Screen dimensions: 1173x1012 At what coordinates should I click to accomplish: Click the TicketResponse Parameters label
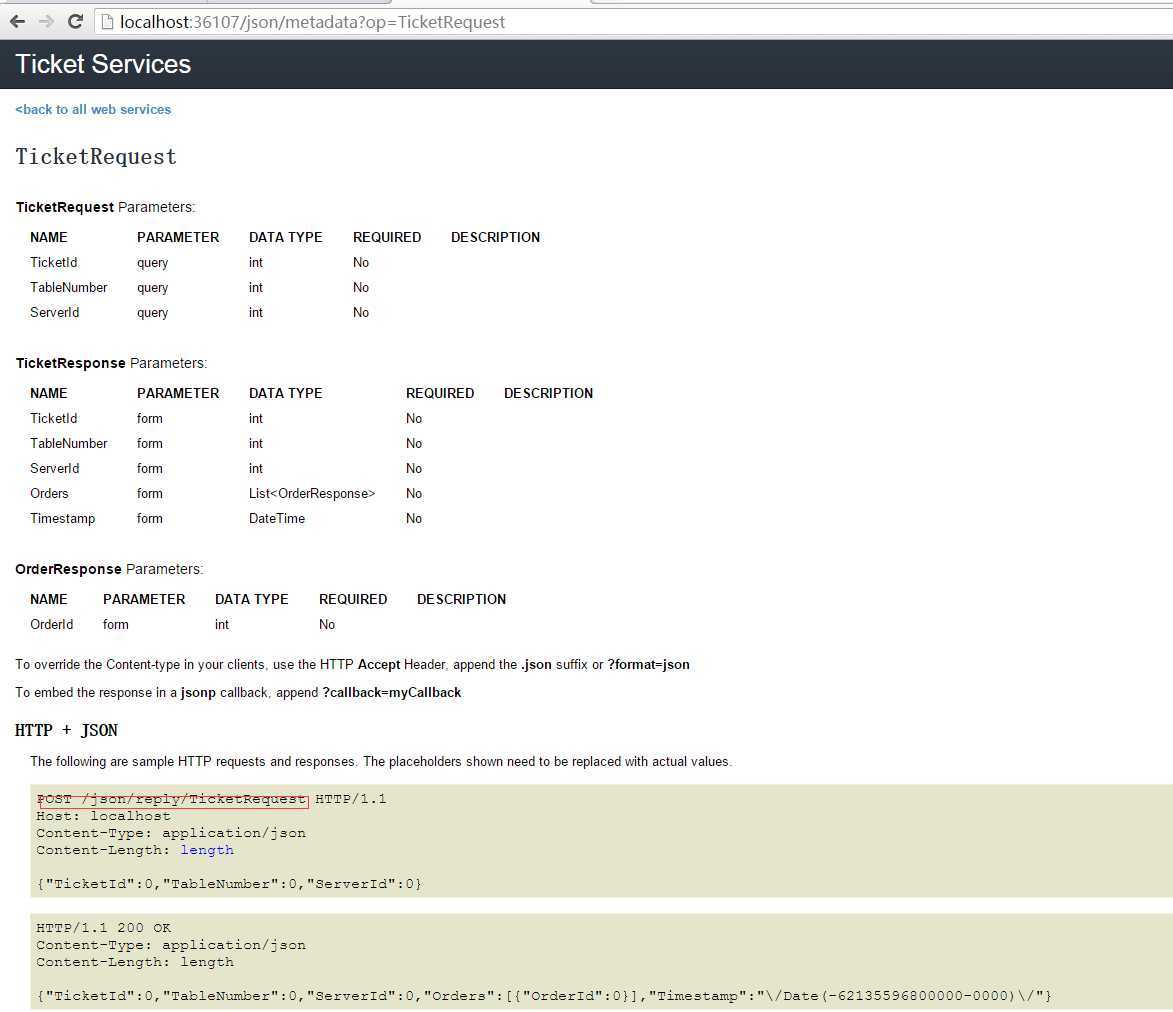click(x=111, y=364)
